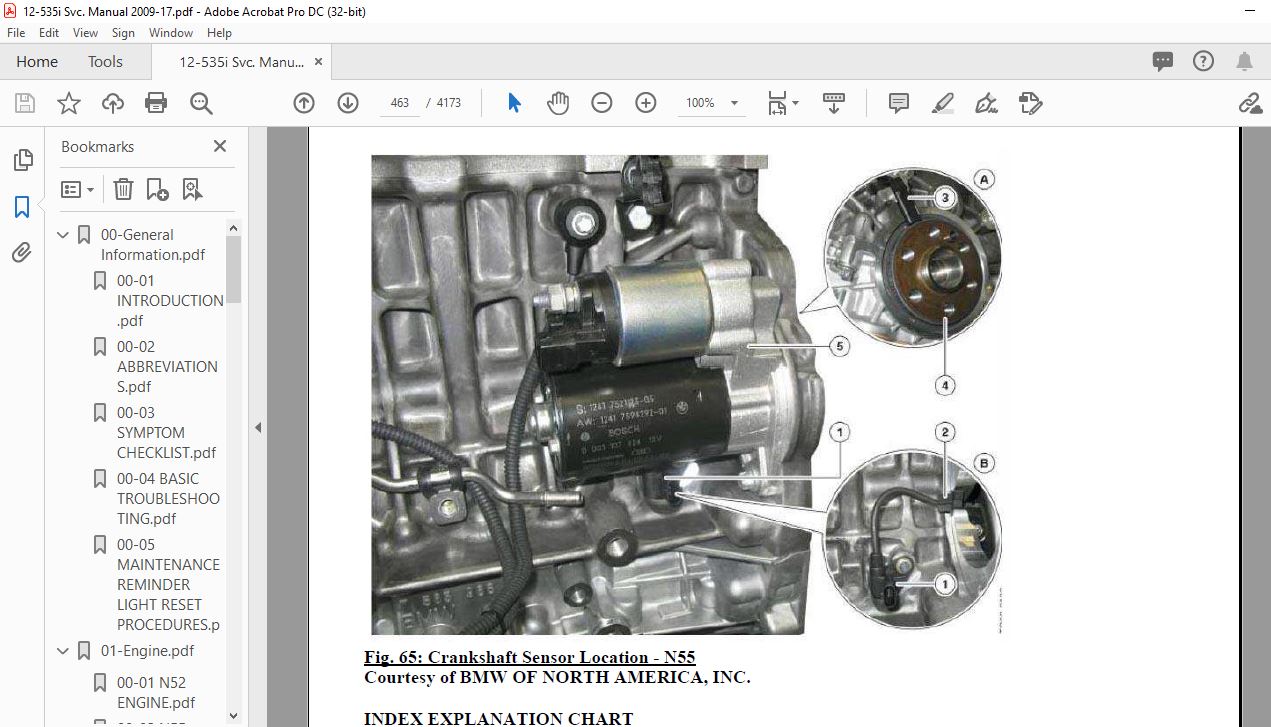Open bookmark 00-03 SYMPTOM CHECKLIST.pdf
The image size is (1271, 727).
coord(166,433)
